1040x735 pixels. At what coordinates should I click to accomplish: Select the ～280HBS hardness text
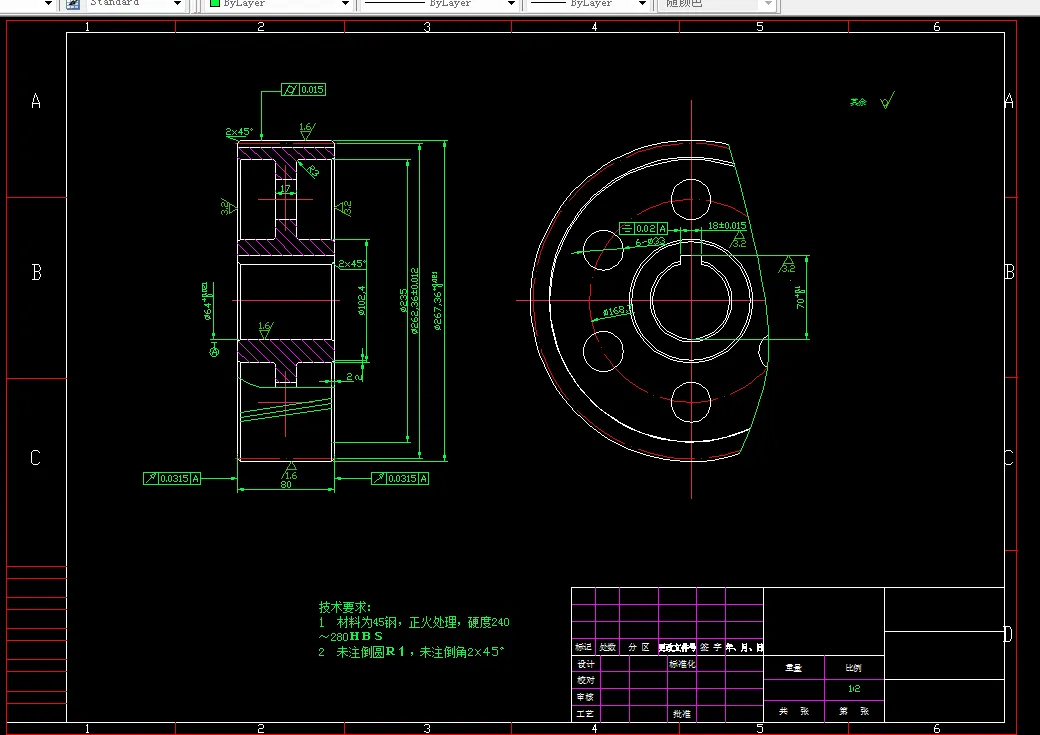point(350,637)
